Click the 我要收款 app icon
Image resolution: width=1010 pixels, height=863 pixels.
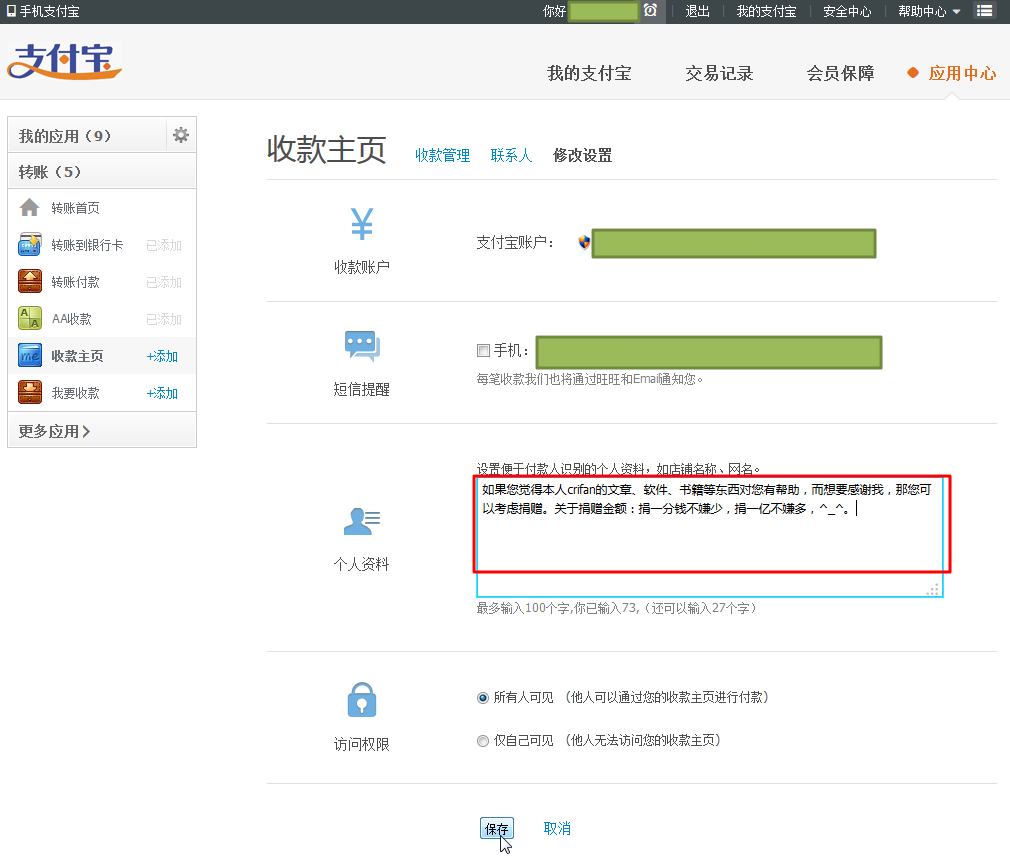(x=30, y=392)
